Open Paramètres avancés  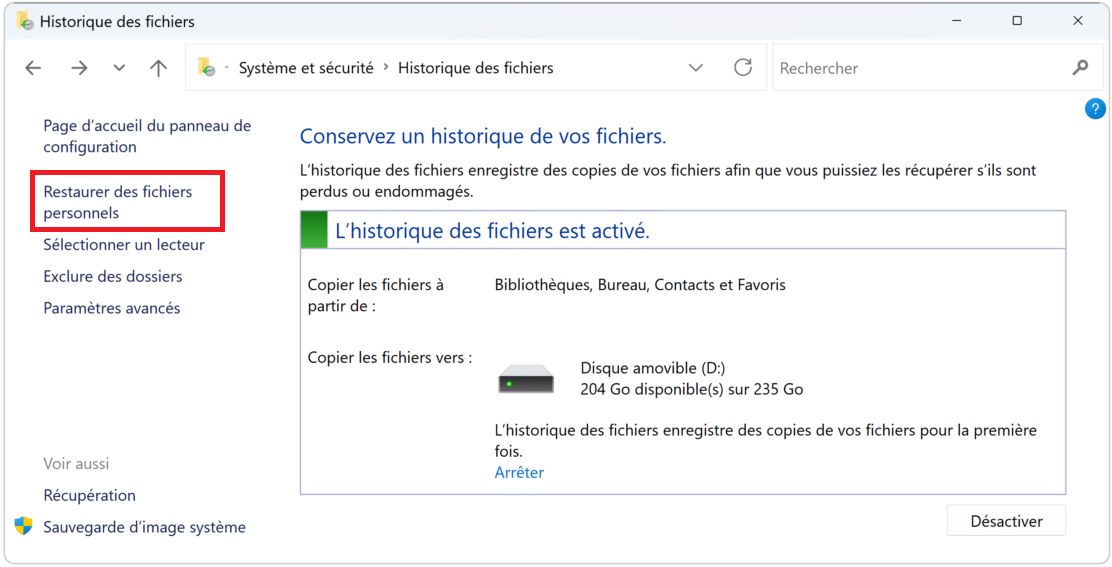111,308
